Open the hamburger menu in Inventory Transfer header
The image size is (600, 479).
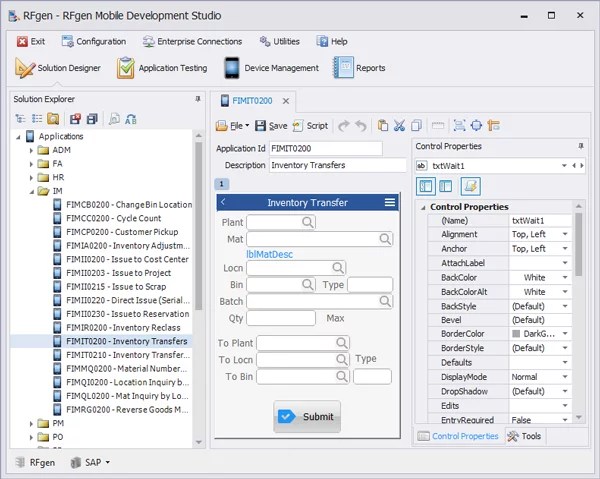pos(390,202)
